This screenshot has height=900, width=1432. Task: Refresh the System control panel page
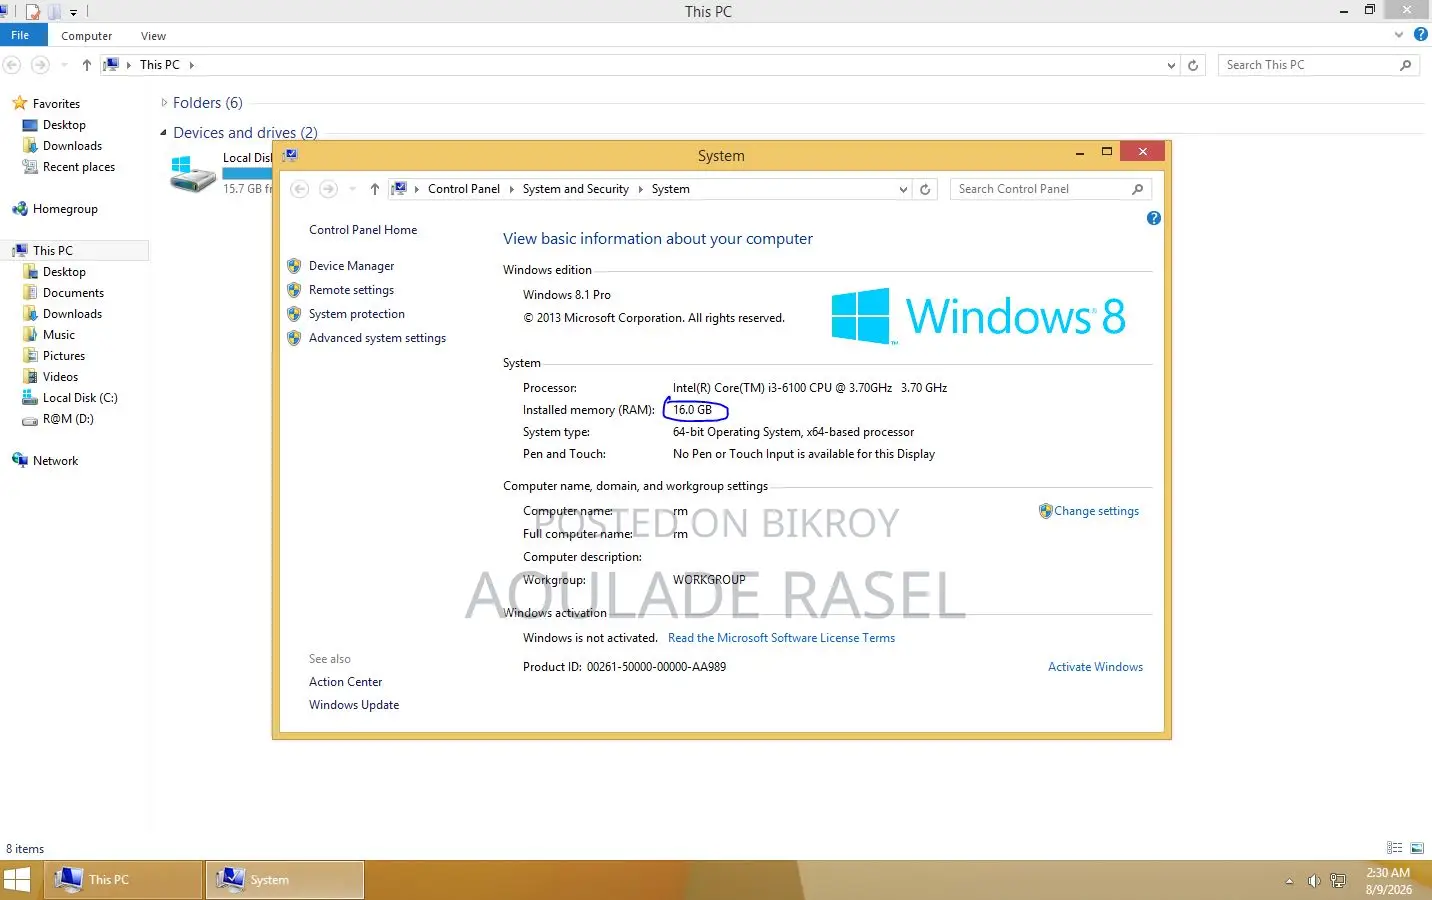(925, 189)
